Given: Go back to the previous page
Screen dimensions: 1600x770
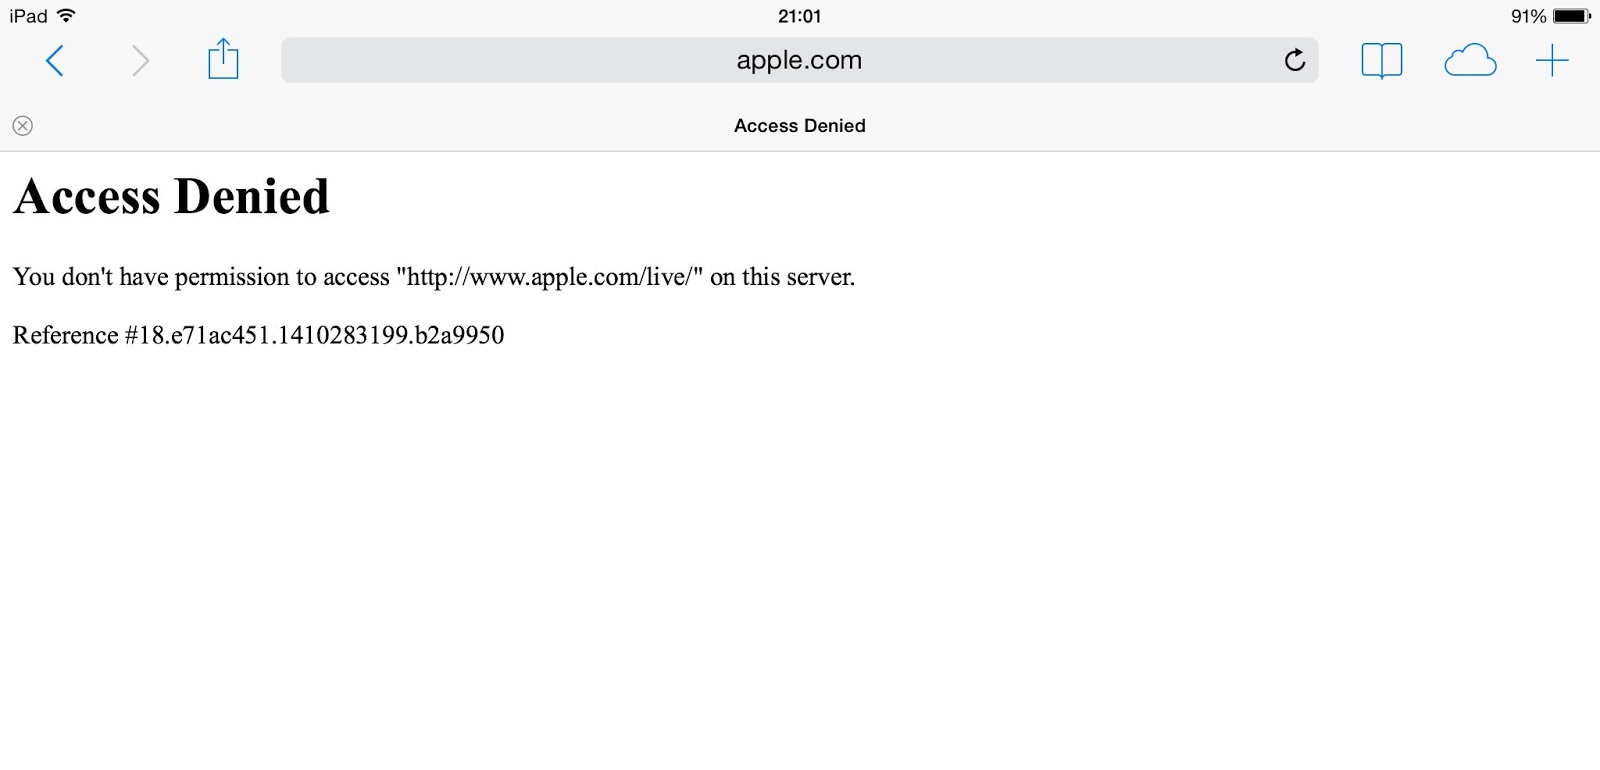Looking at the screenshot, I should coord(55,61).
